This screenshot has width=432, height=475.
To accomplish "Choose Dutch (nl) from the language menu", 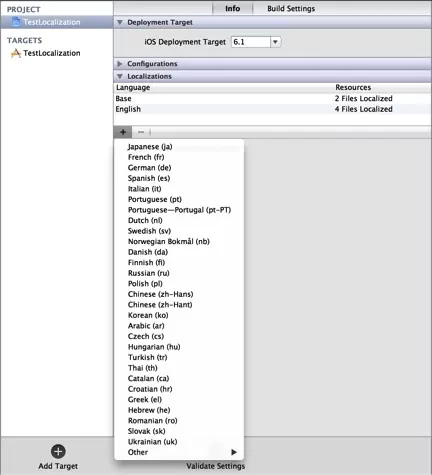I will (179, 220).
